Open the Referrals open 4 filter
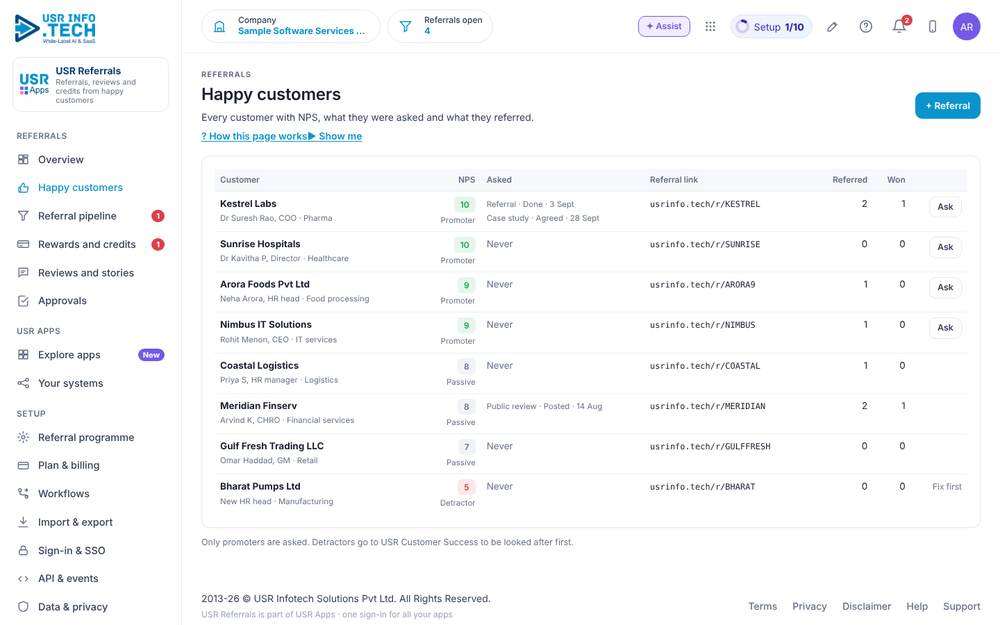This screenshot has width=1000, height=625. tap(440, 26)
